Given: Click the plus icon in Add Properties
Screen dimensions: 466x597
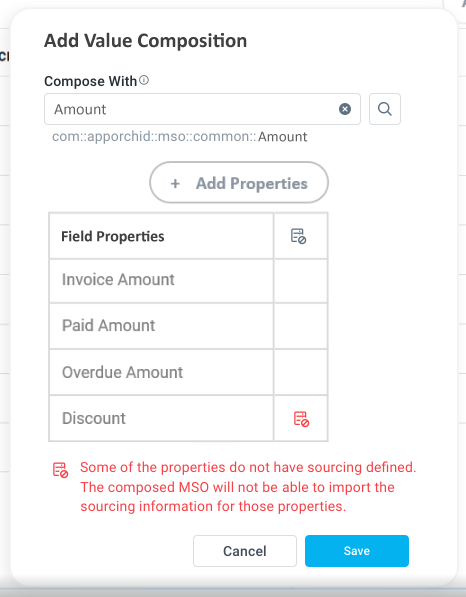Looking at the screenshot, I should pos(175,184).
